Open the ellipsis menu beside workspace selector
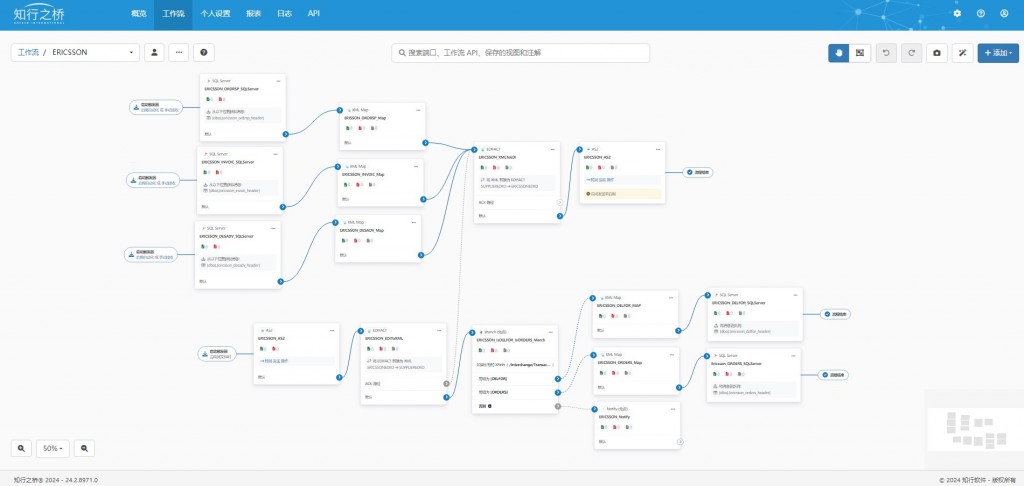The height and width of the screenshot is (486, 1024). 179,52
